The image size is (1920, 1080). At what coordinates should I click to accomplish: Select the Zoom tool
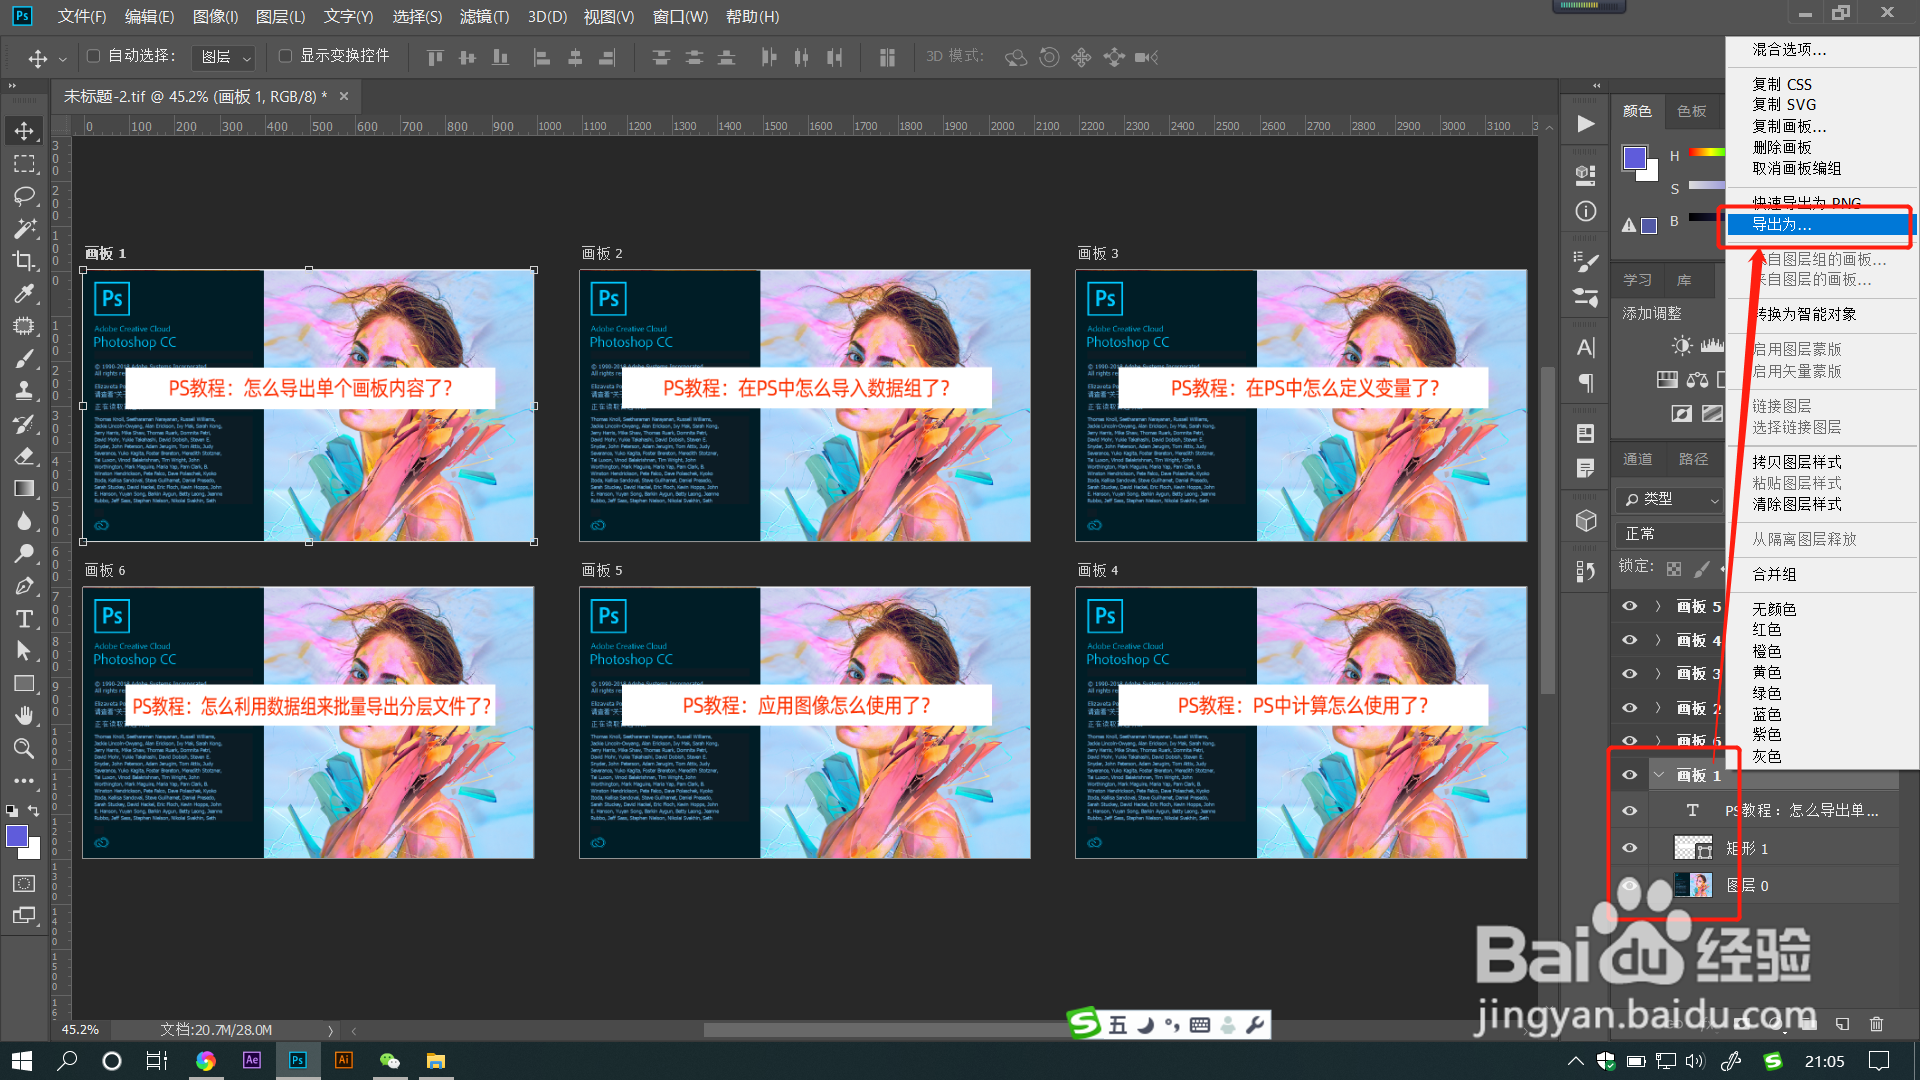tap(24, 749)
